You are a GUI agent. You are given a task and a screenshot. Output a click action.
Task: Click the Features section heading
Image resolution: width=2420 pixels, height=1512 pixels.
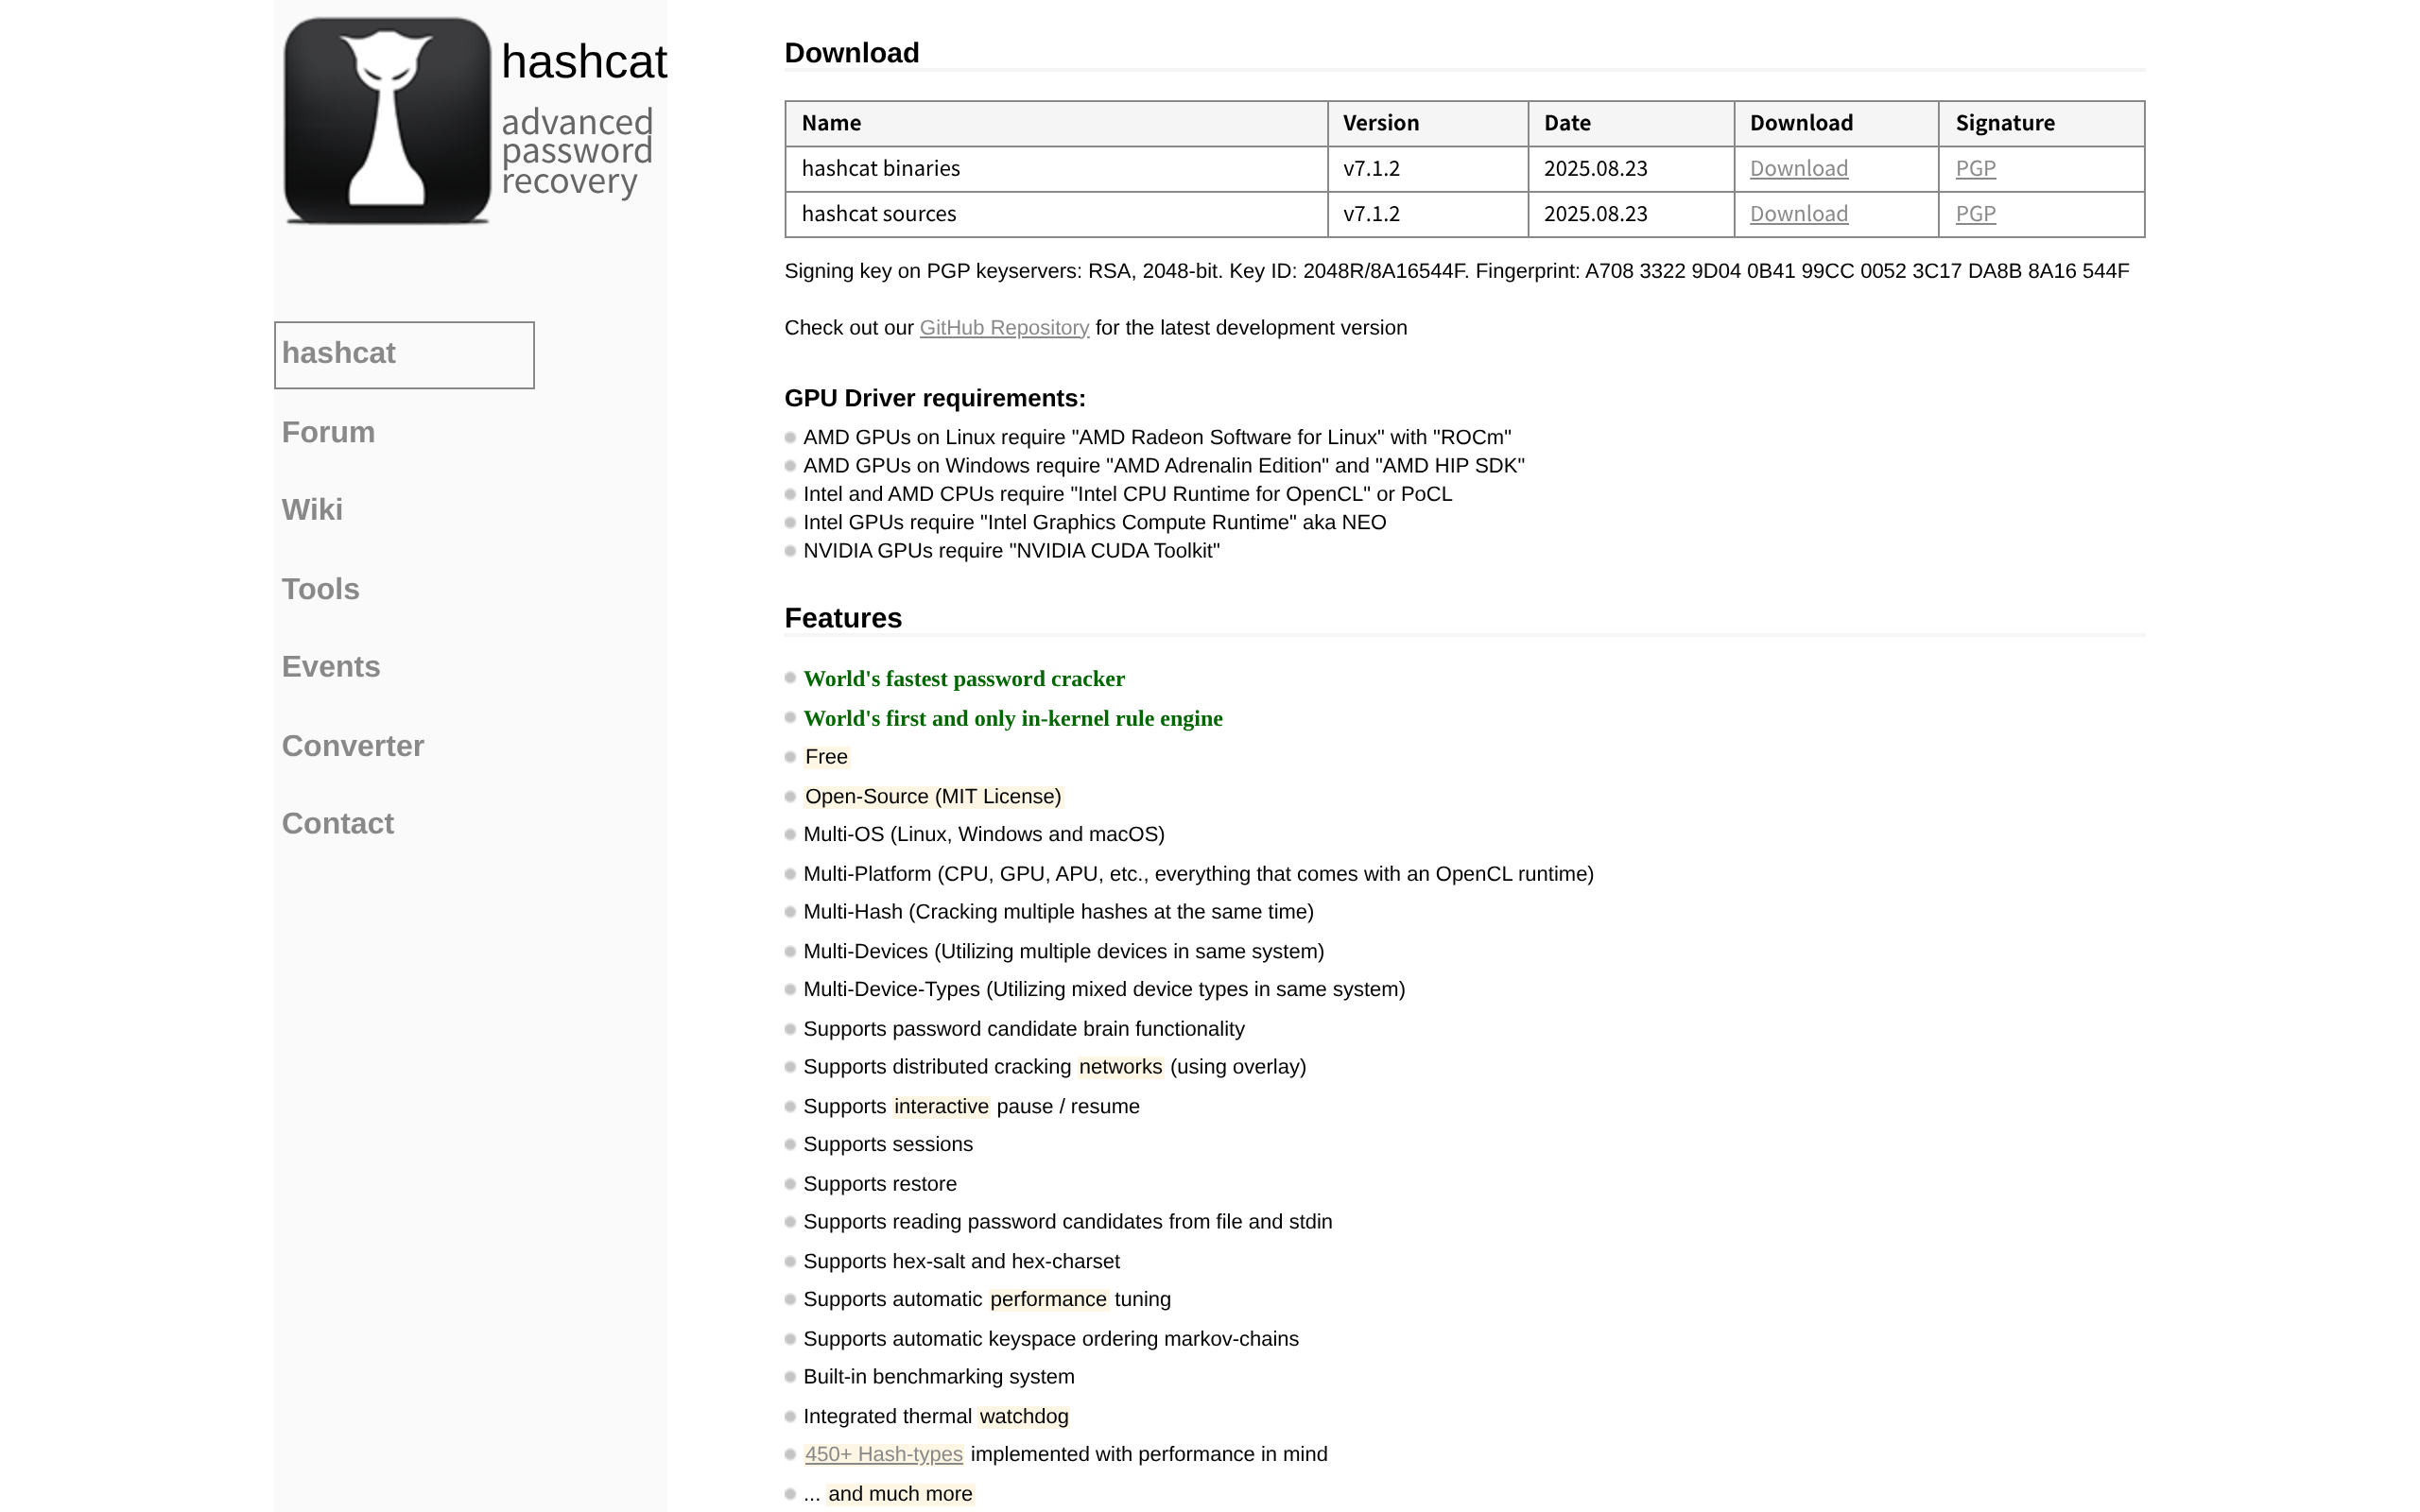(x=843, y=618)
